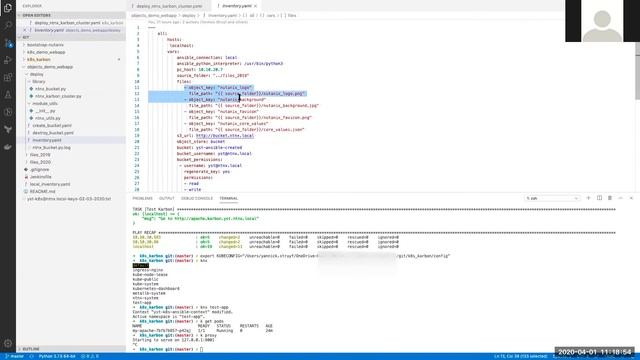
Task: Select inventory.yaml in the file tree
Action: (x=47, y=140)
